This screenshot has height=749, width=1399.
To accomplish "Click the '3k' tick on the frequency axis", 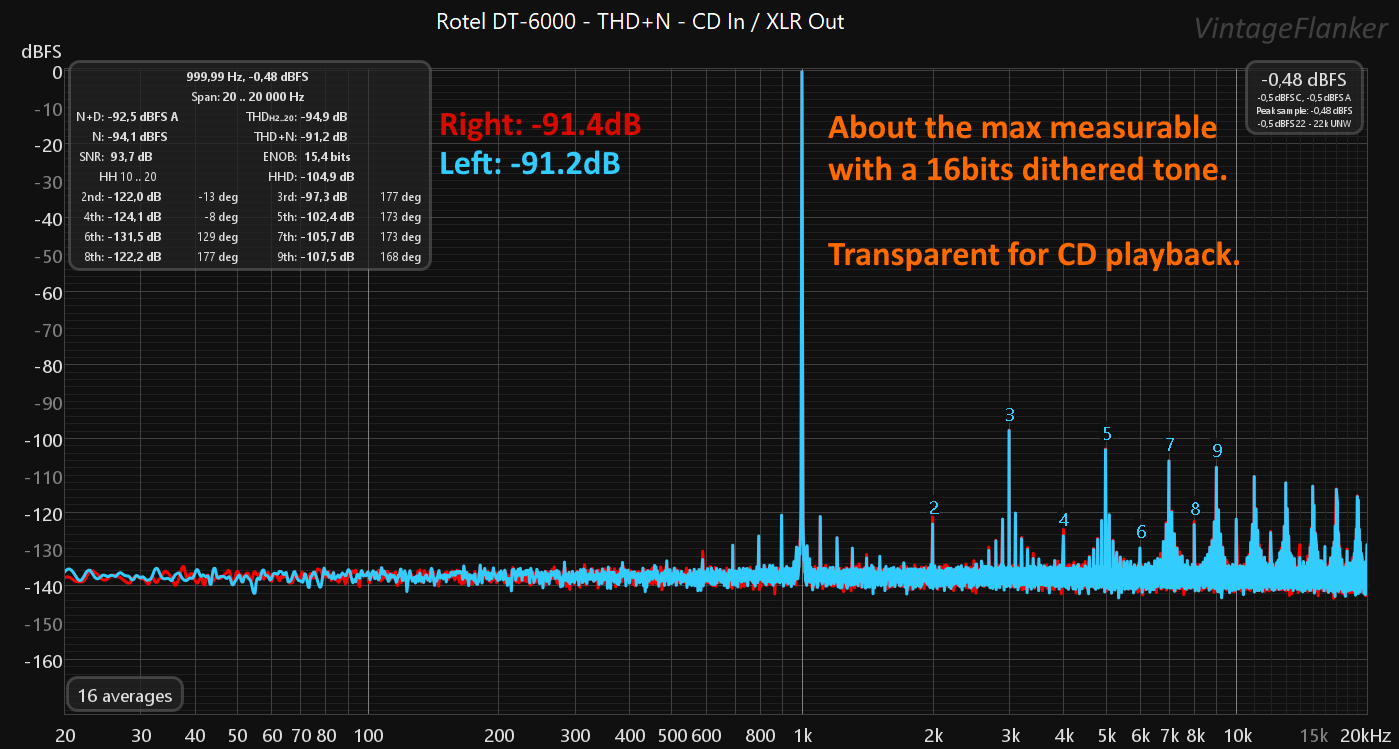I will 1010,735.
